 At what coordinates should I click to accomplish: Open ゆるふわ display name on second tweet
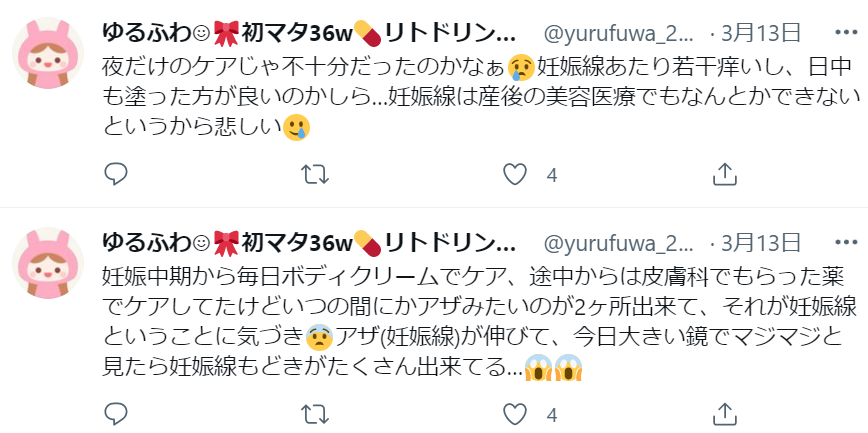click(x=309, y=244)
